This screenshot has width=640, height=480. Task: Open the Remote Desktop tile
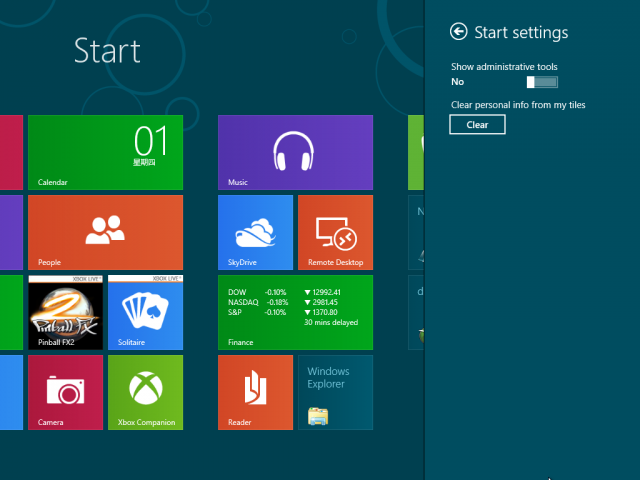pyautogui.click(x=335, y=232)
